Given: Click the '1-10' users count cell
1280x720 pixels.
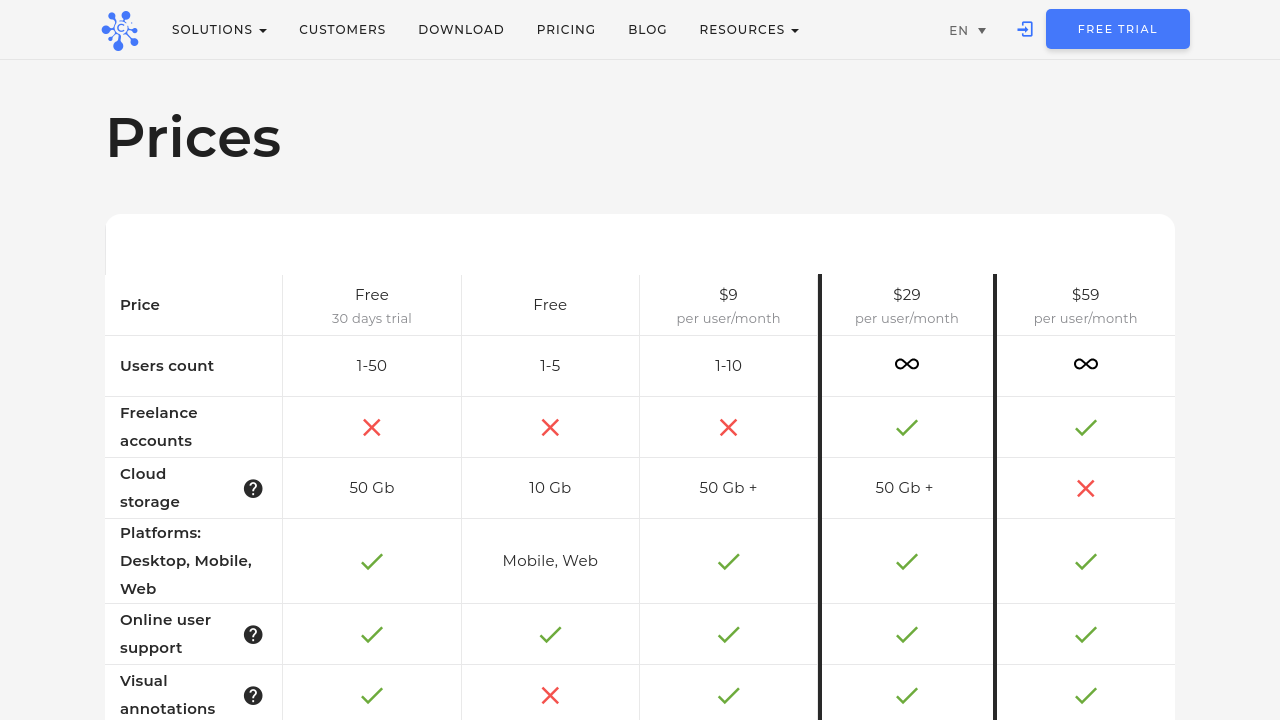Looking at the screenshot, I should (x=728, y=366).
